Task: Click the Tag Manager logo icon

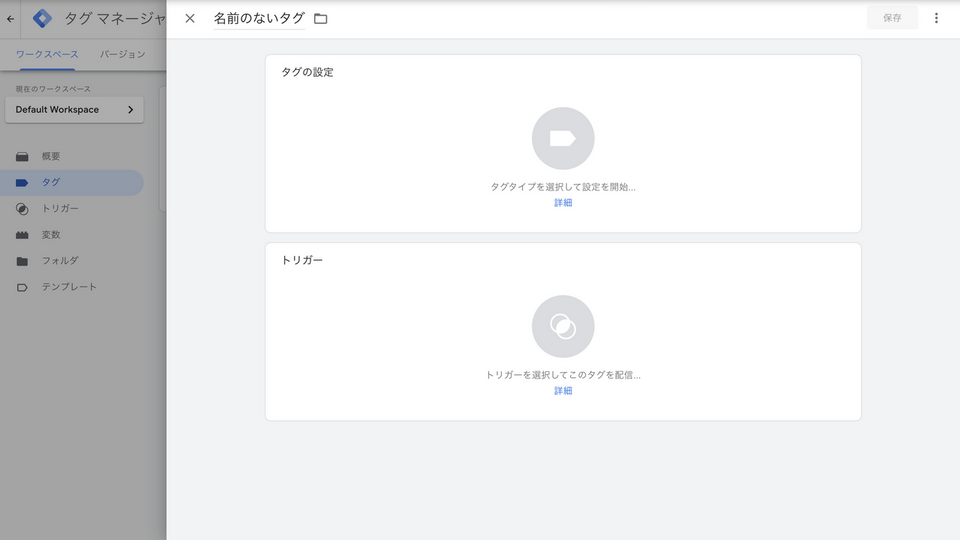Action: tap(42, 18)
